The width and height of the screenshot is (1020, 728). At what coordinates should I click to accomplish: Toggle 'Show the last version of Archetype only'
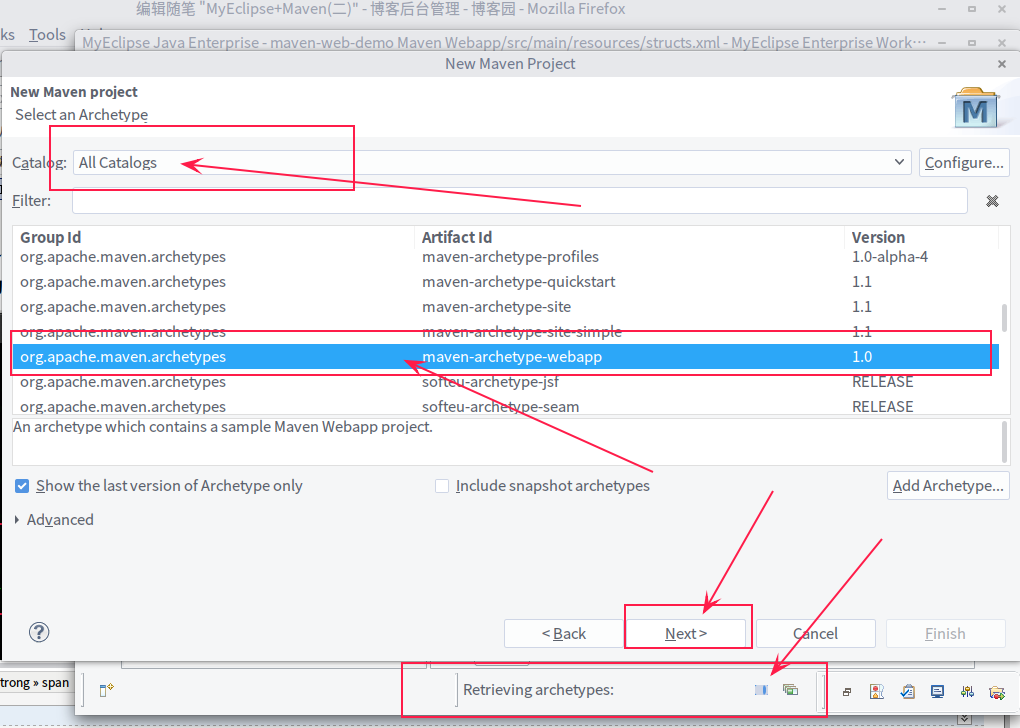[22, 486]
